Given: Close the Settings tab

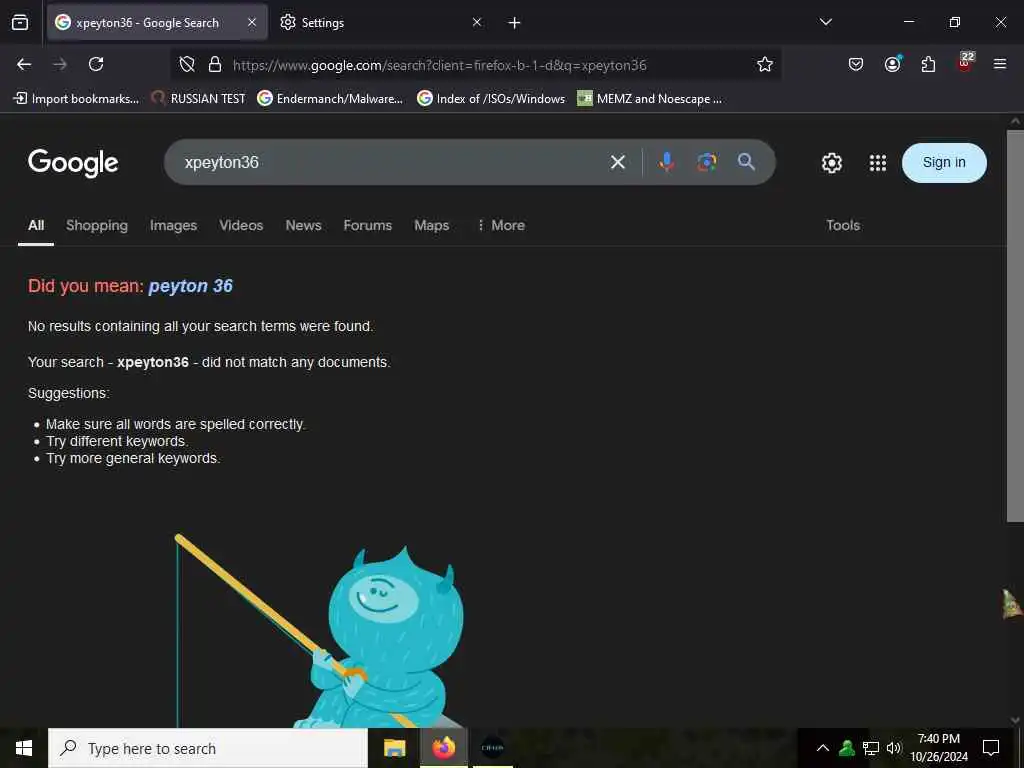Looking at the screenshot, I should tap(477, 22).
